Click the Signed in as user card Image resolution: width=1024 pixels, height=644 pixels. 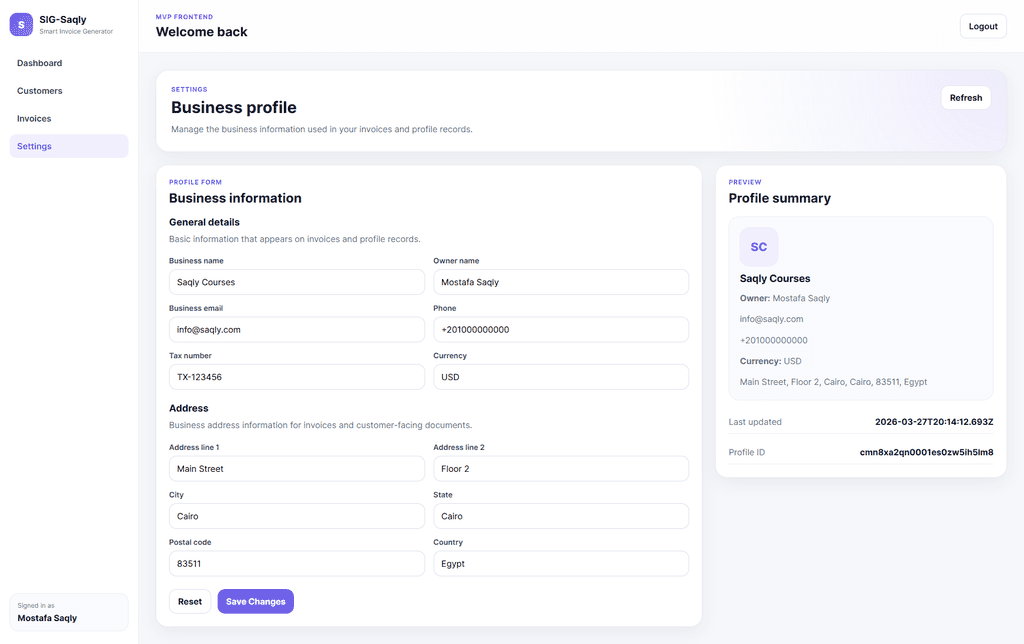[x=69, y=612]
